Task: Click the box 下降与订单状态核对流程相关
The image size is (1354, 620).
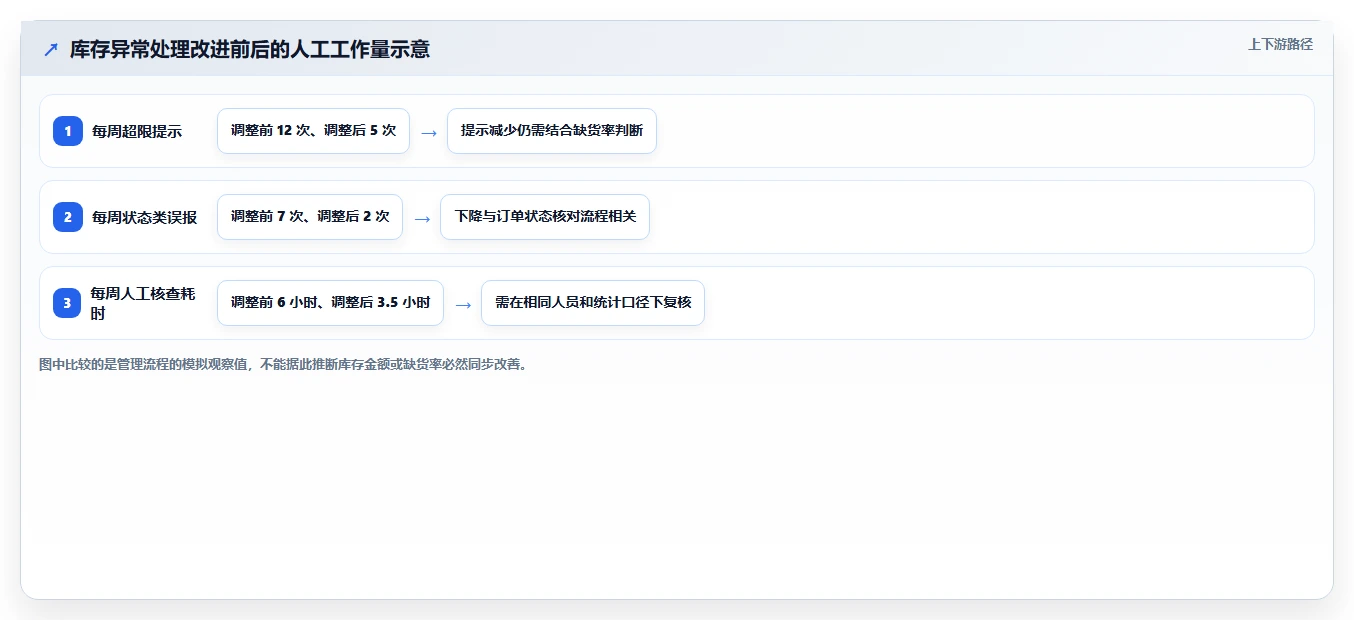Action: tap(545, 217)
